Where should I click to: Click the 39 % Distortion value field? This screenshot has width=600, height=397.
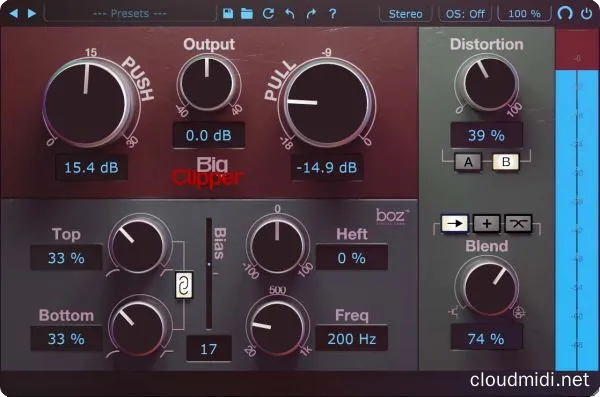(486, 135)
